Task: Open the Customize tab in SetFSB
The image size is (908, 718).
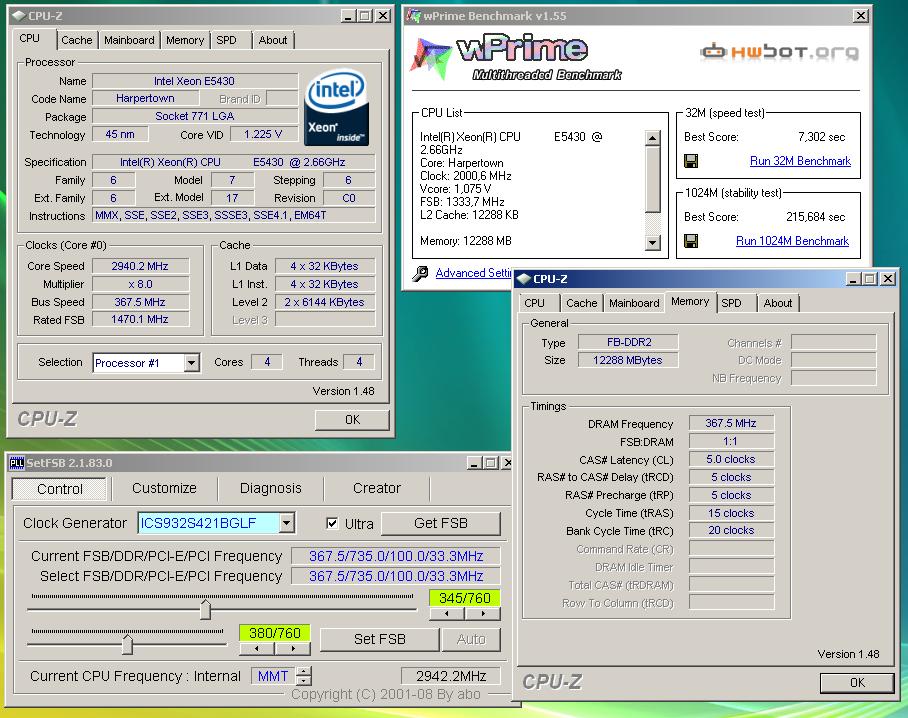Action: [164, 488]
